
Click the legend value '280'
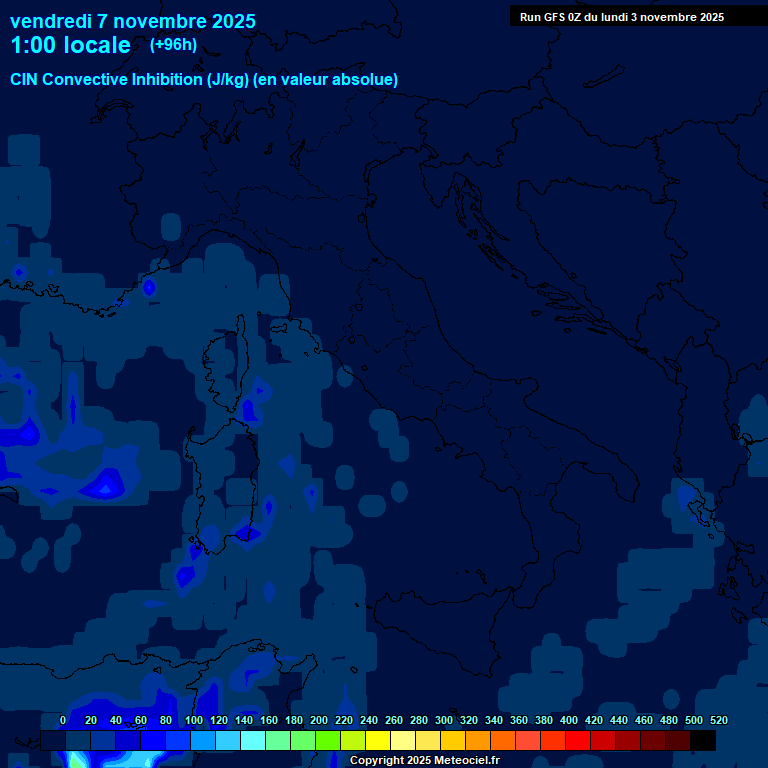click(x=418, y=720)
